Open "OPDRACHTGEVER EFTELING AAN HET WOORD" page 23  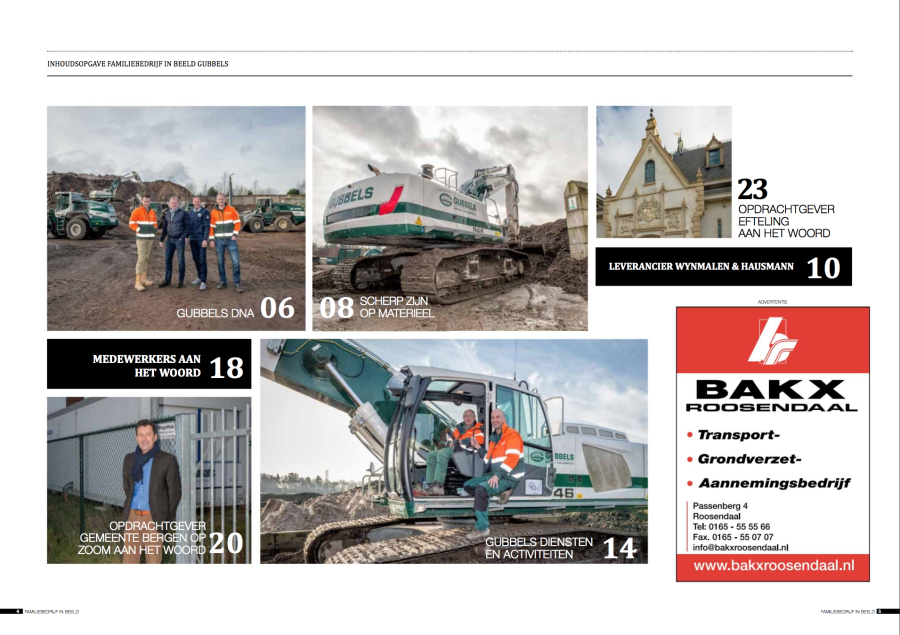pyautogui.click(x=783, y=209)
